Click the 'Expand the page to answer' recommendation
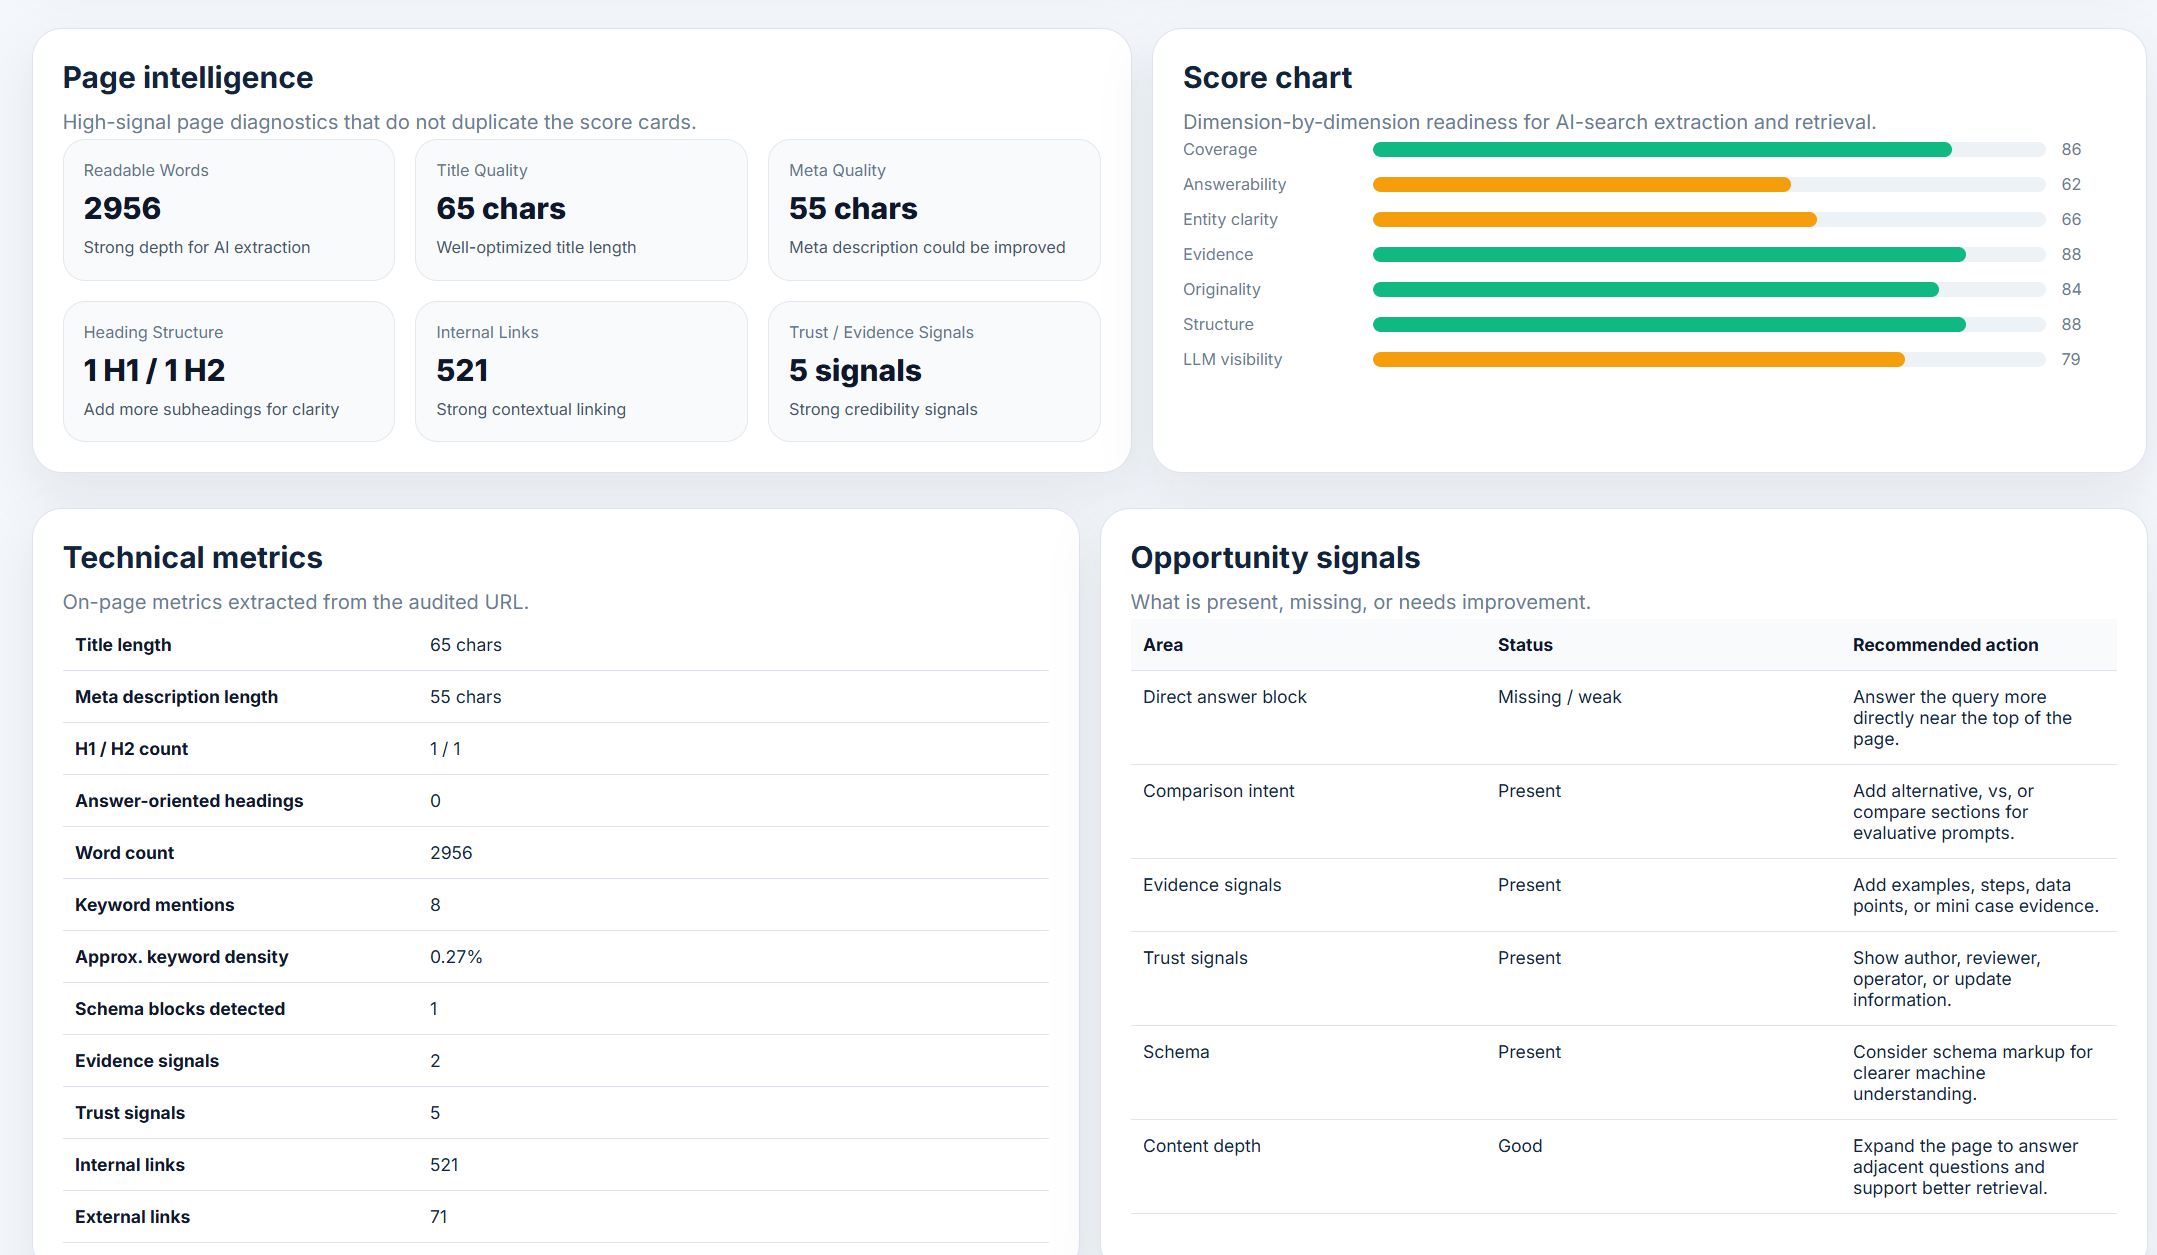2157x1255 pixels. (x=1965, y=1167)
